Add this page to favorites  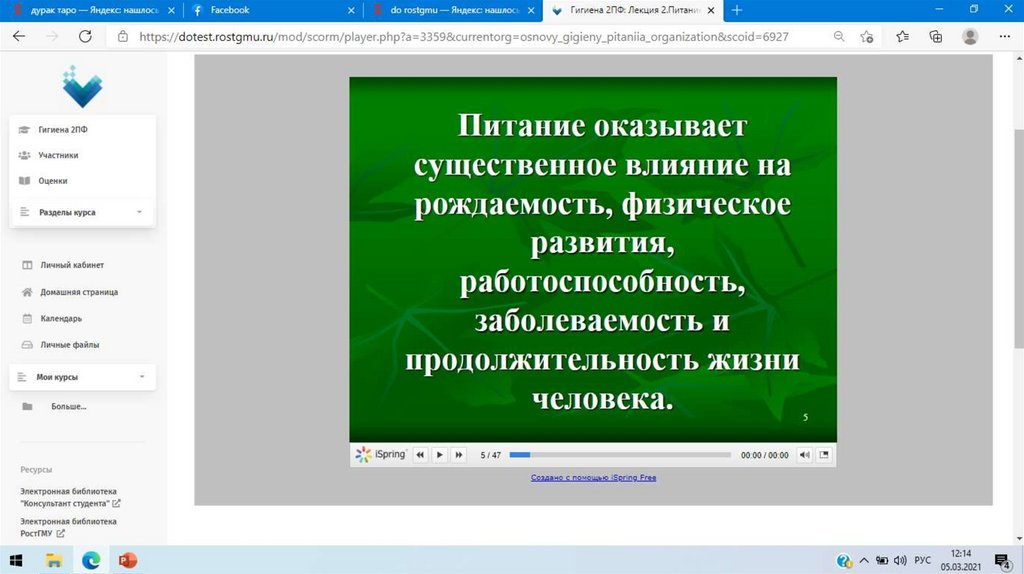click(868, 36)
